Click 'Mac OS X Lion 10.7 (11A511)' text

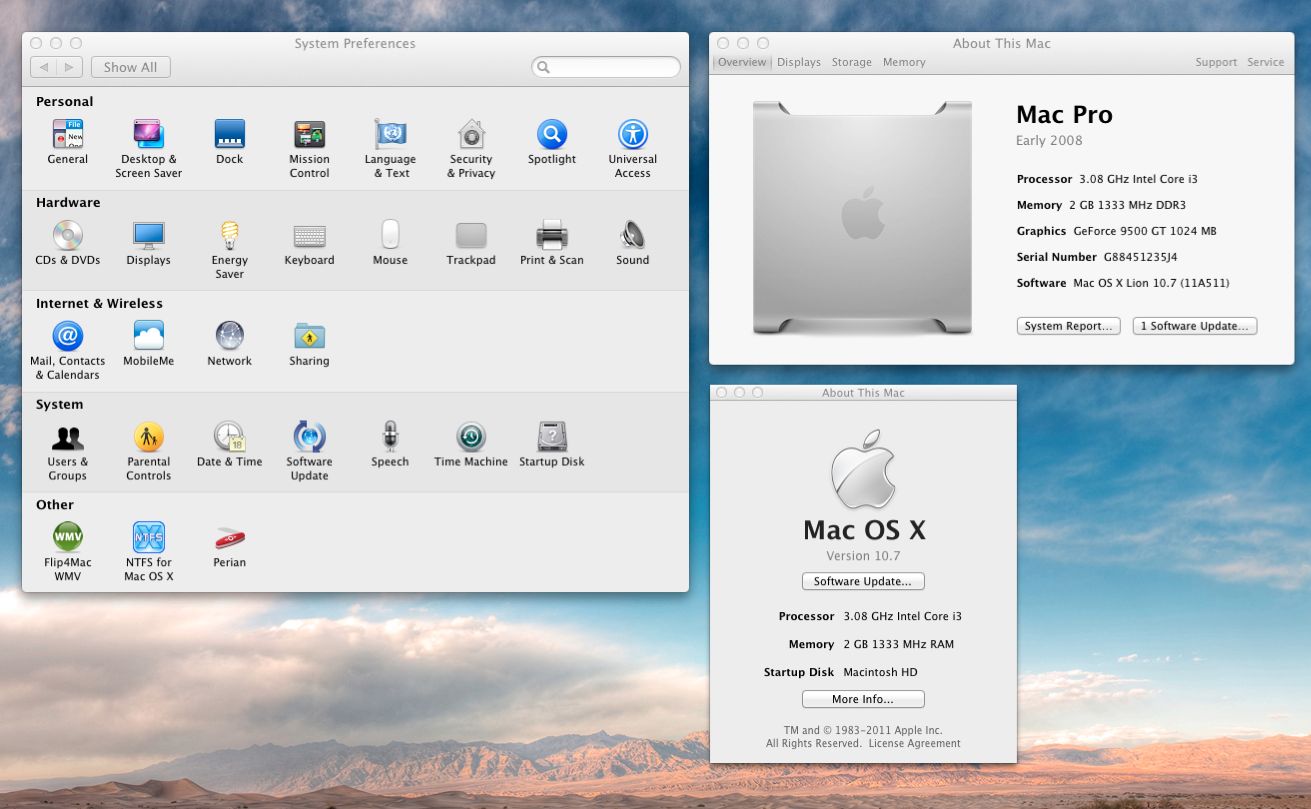point(1151,283)
